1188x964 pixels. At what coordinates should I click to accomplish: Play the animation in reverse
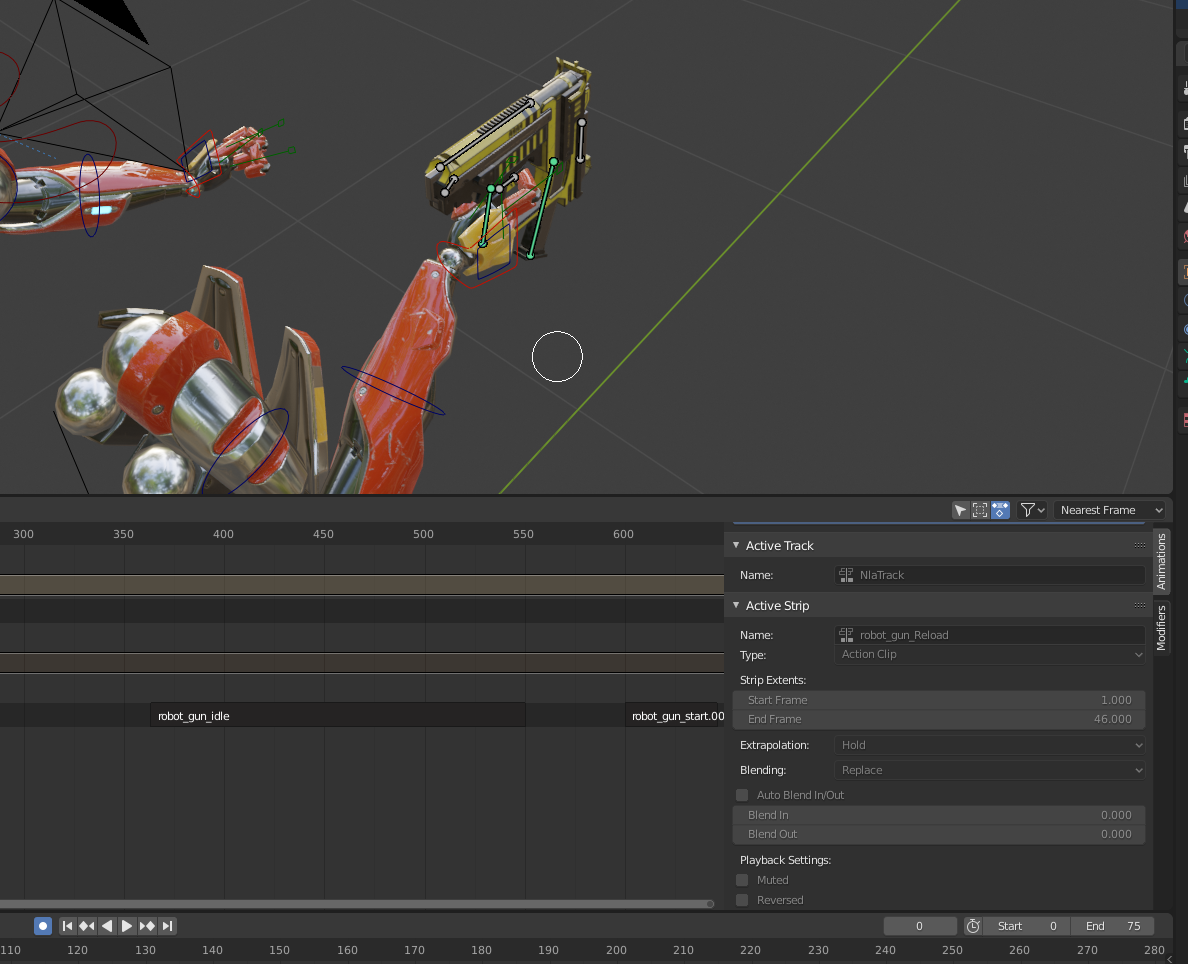pos(107,926)
